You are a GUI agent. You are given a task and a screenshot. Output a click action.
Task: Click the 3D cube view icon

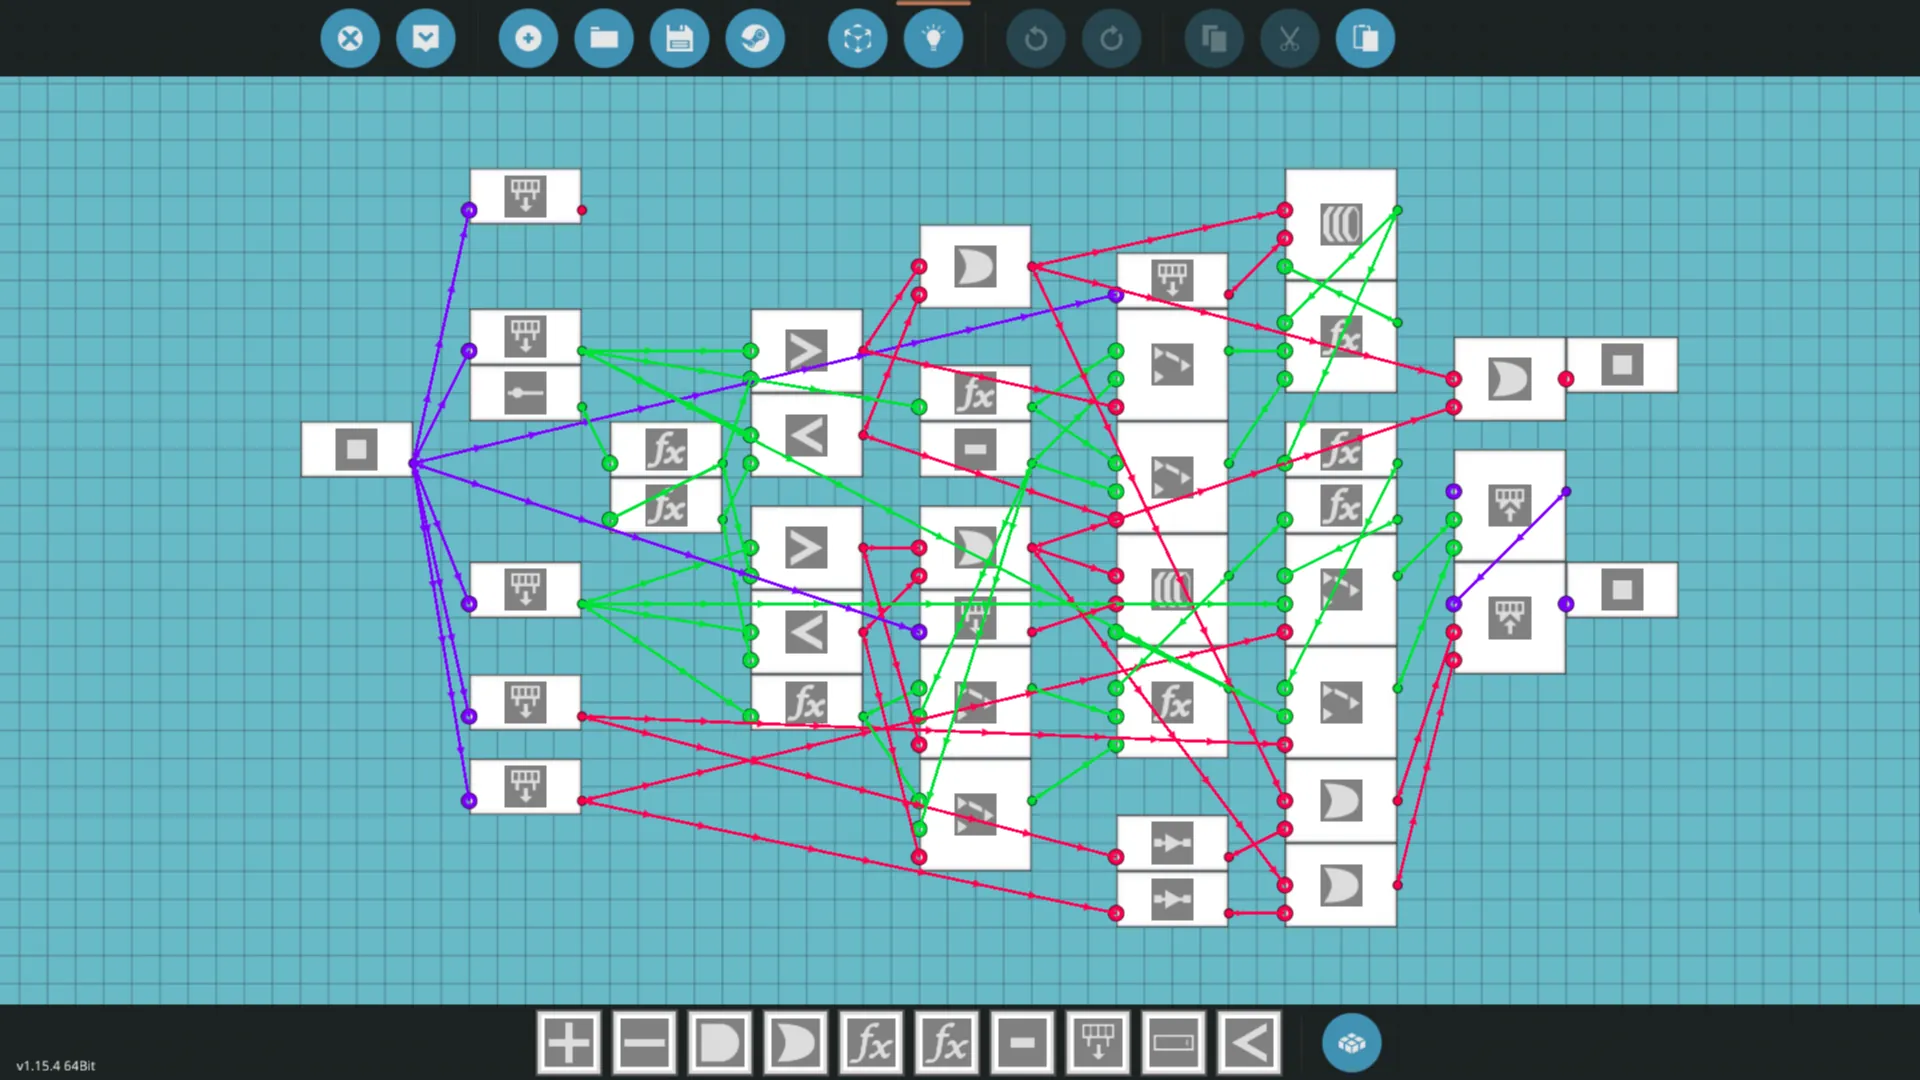(858, 39)
